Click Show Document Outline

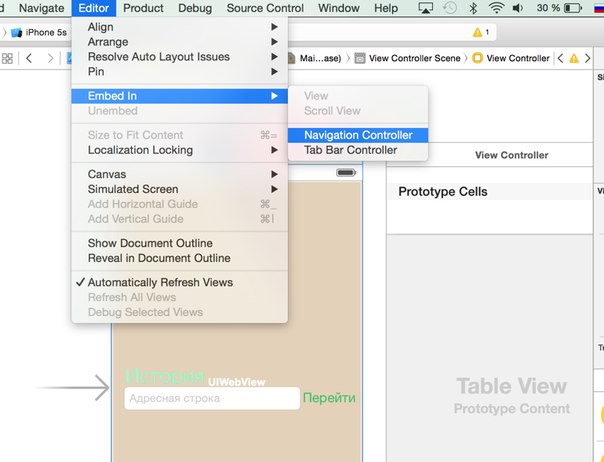click(x=180, y=243)
